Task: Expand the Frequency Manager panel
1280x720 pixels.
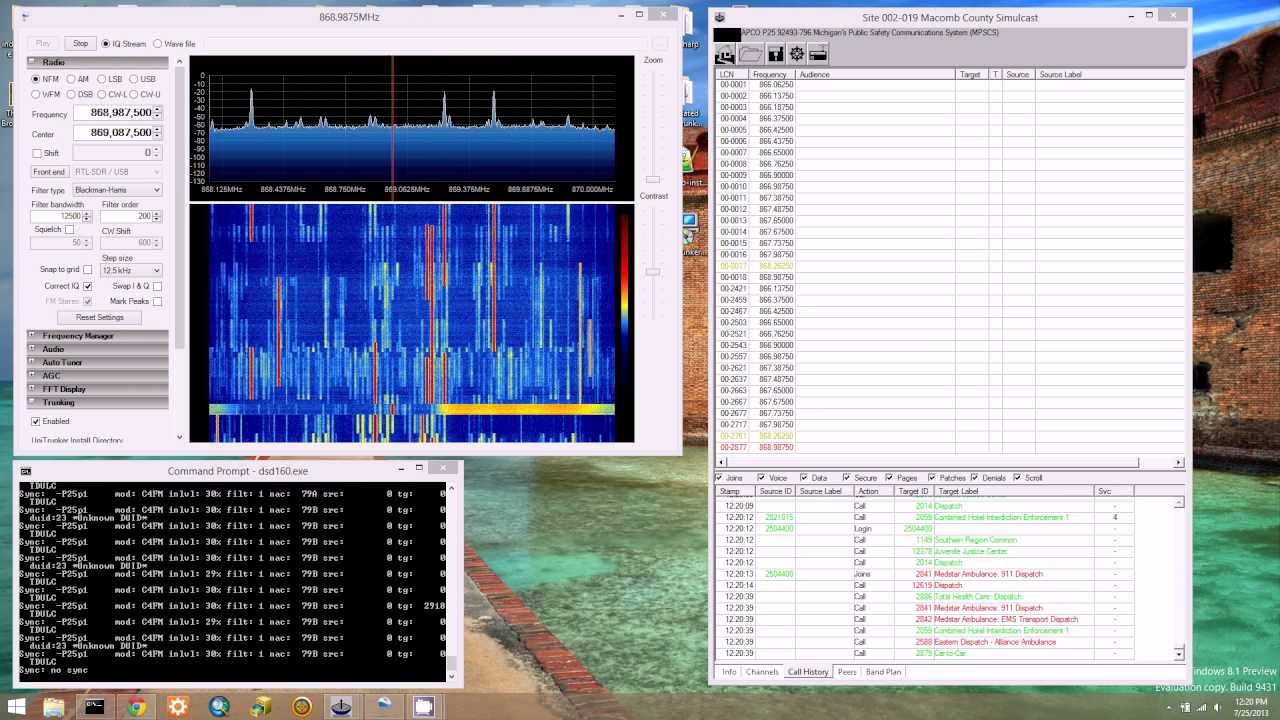Action: (98, 336)
